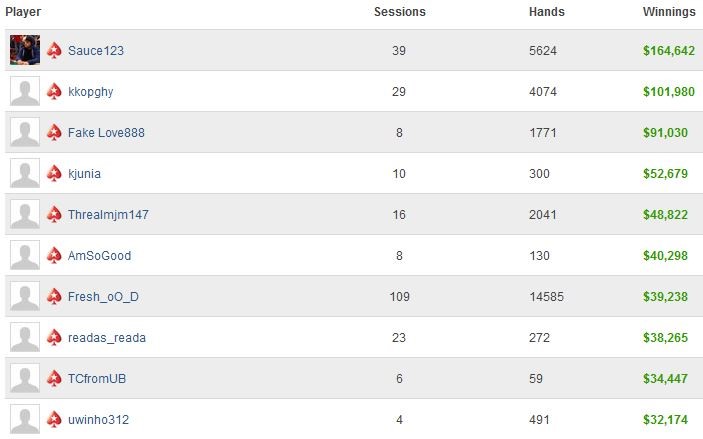Image resolution: width=703 pixels, height=439 pixels.
Task: Click the Player column header
Action: click(23, 12)
